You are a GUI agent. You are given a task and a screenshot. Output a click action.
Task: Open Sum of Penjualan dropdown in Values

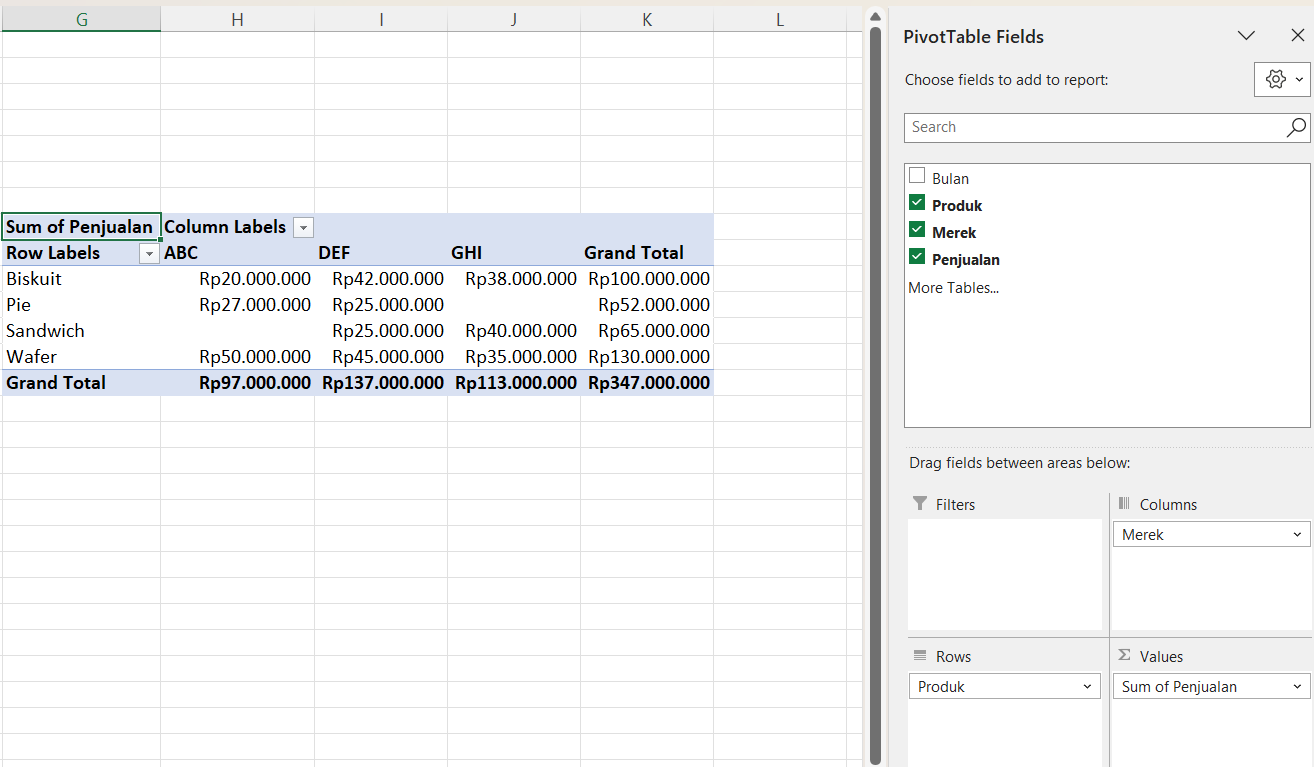click(x=1297, y=687)
